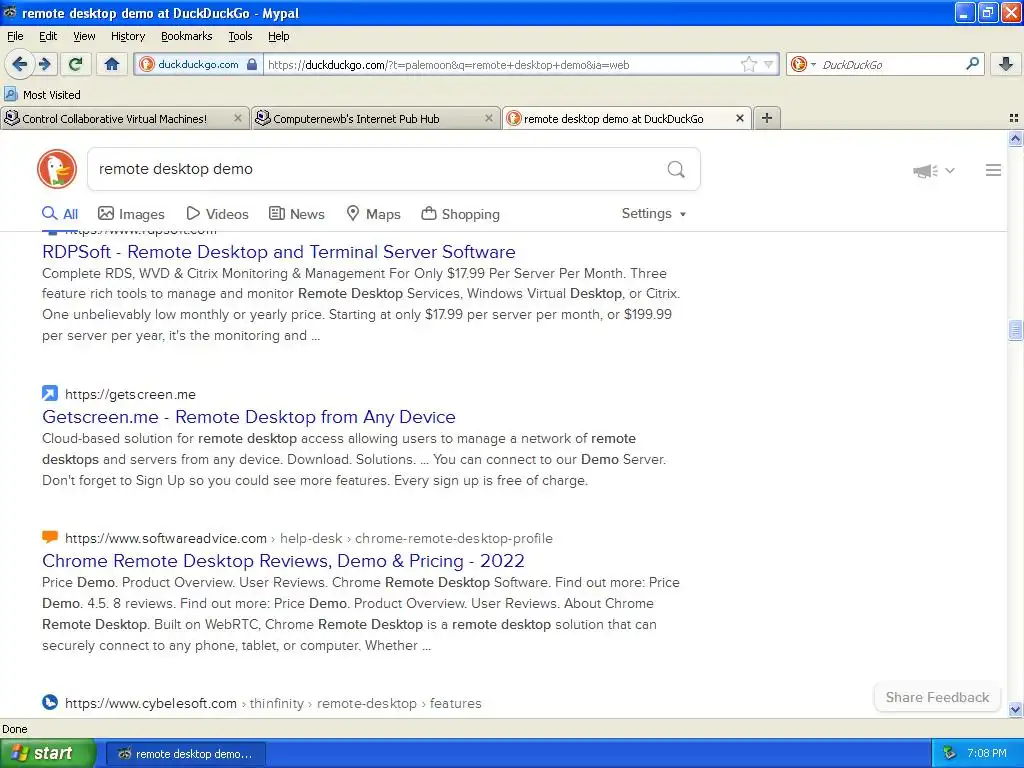Select the remote desktop demo taskbar button
1024x768 pixels.
tap(185, 754)
